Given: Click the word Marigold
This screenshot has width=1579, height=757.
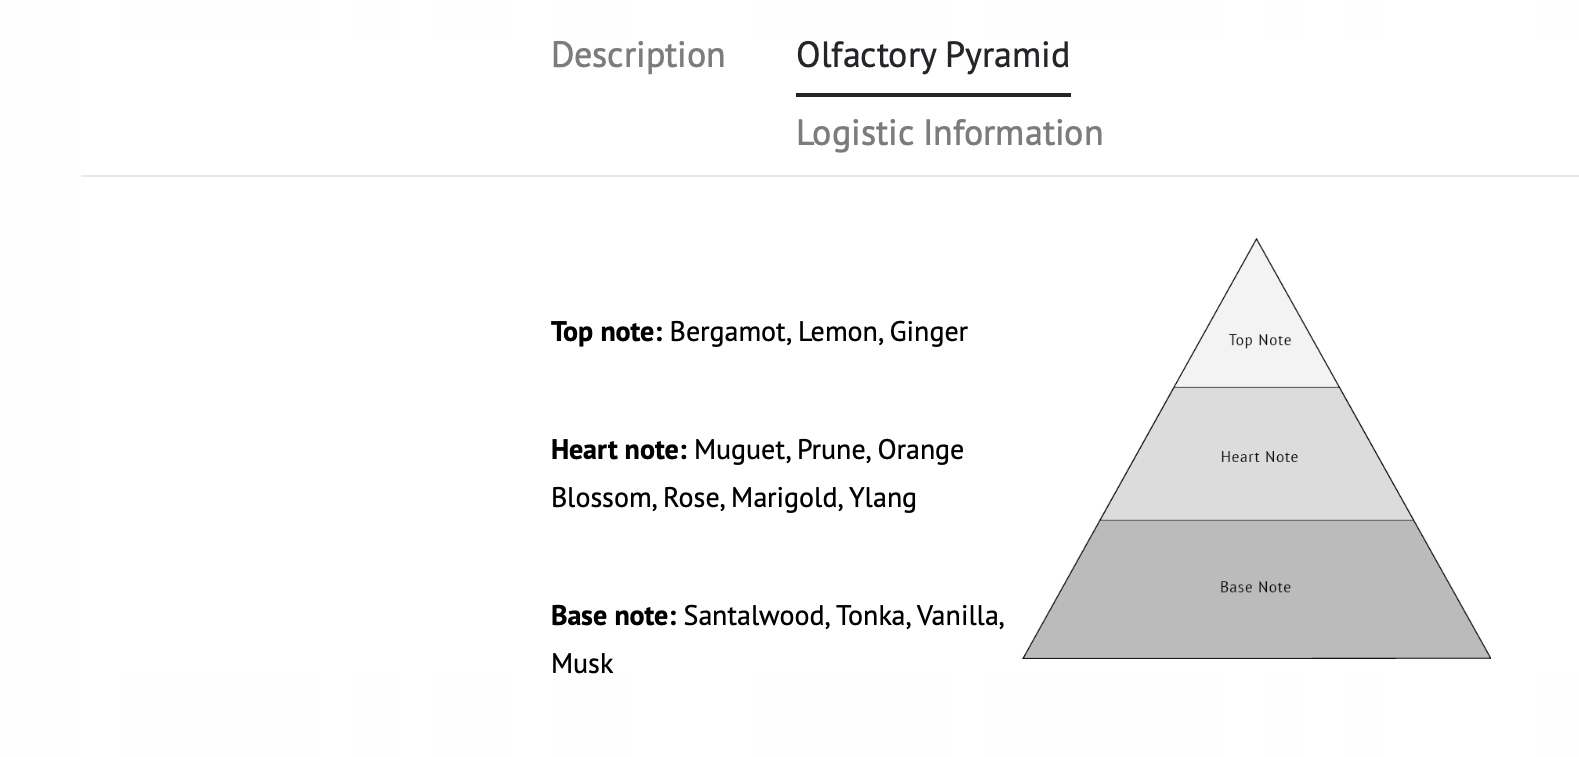Looking at the screenshot, I should point(786,498).
